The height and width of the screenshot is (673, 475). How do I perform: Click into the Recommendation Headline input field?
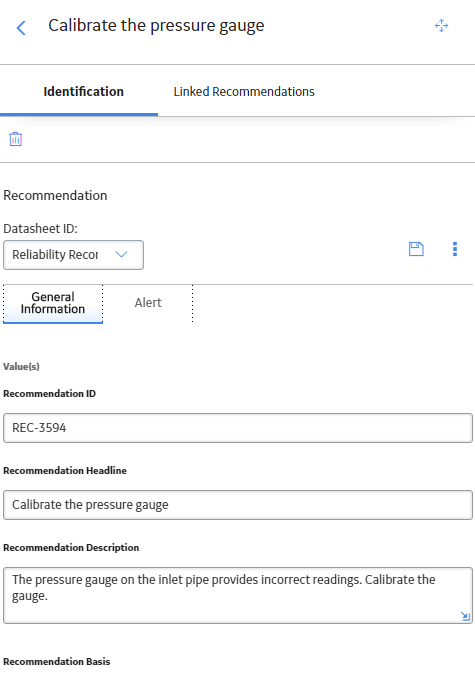point(238,505)
